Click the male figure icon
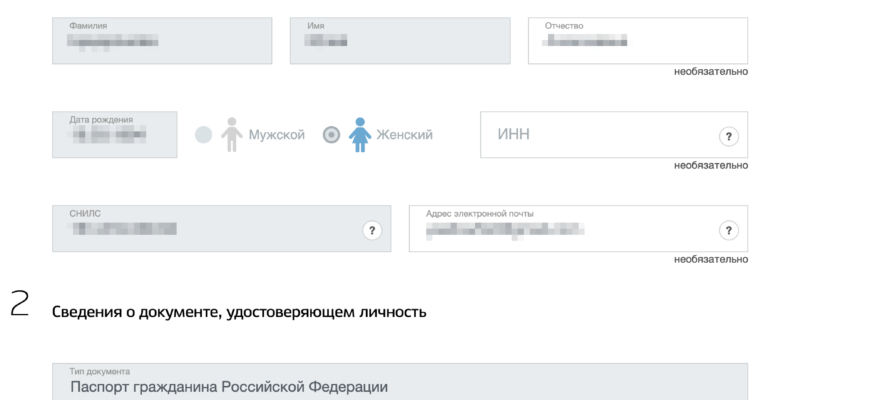Image resolution: width=870 pixels, height=400 pixels. pyautogui.click(x=232, y=134)
